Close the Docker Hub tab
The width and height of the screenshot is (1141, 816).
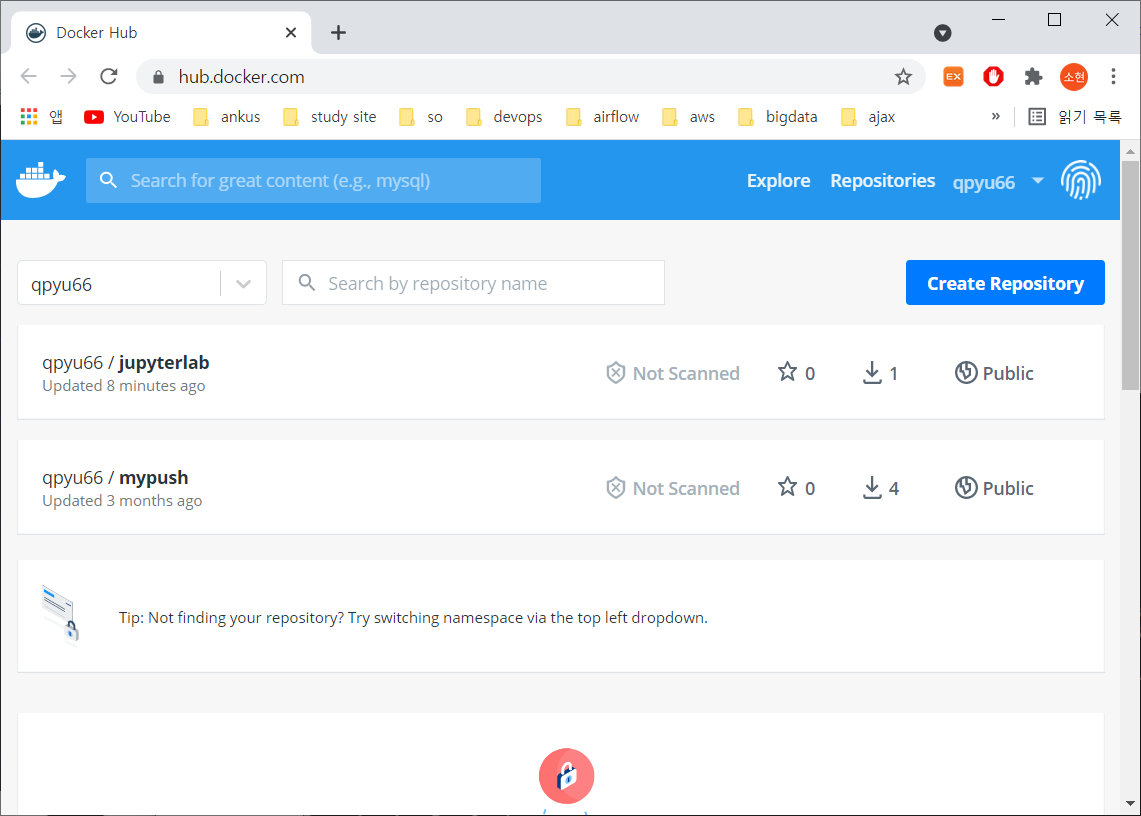(290, 33)
